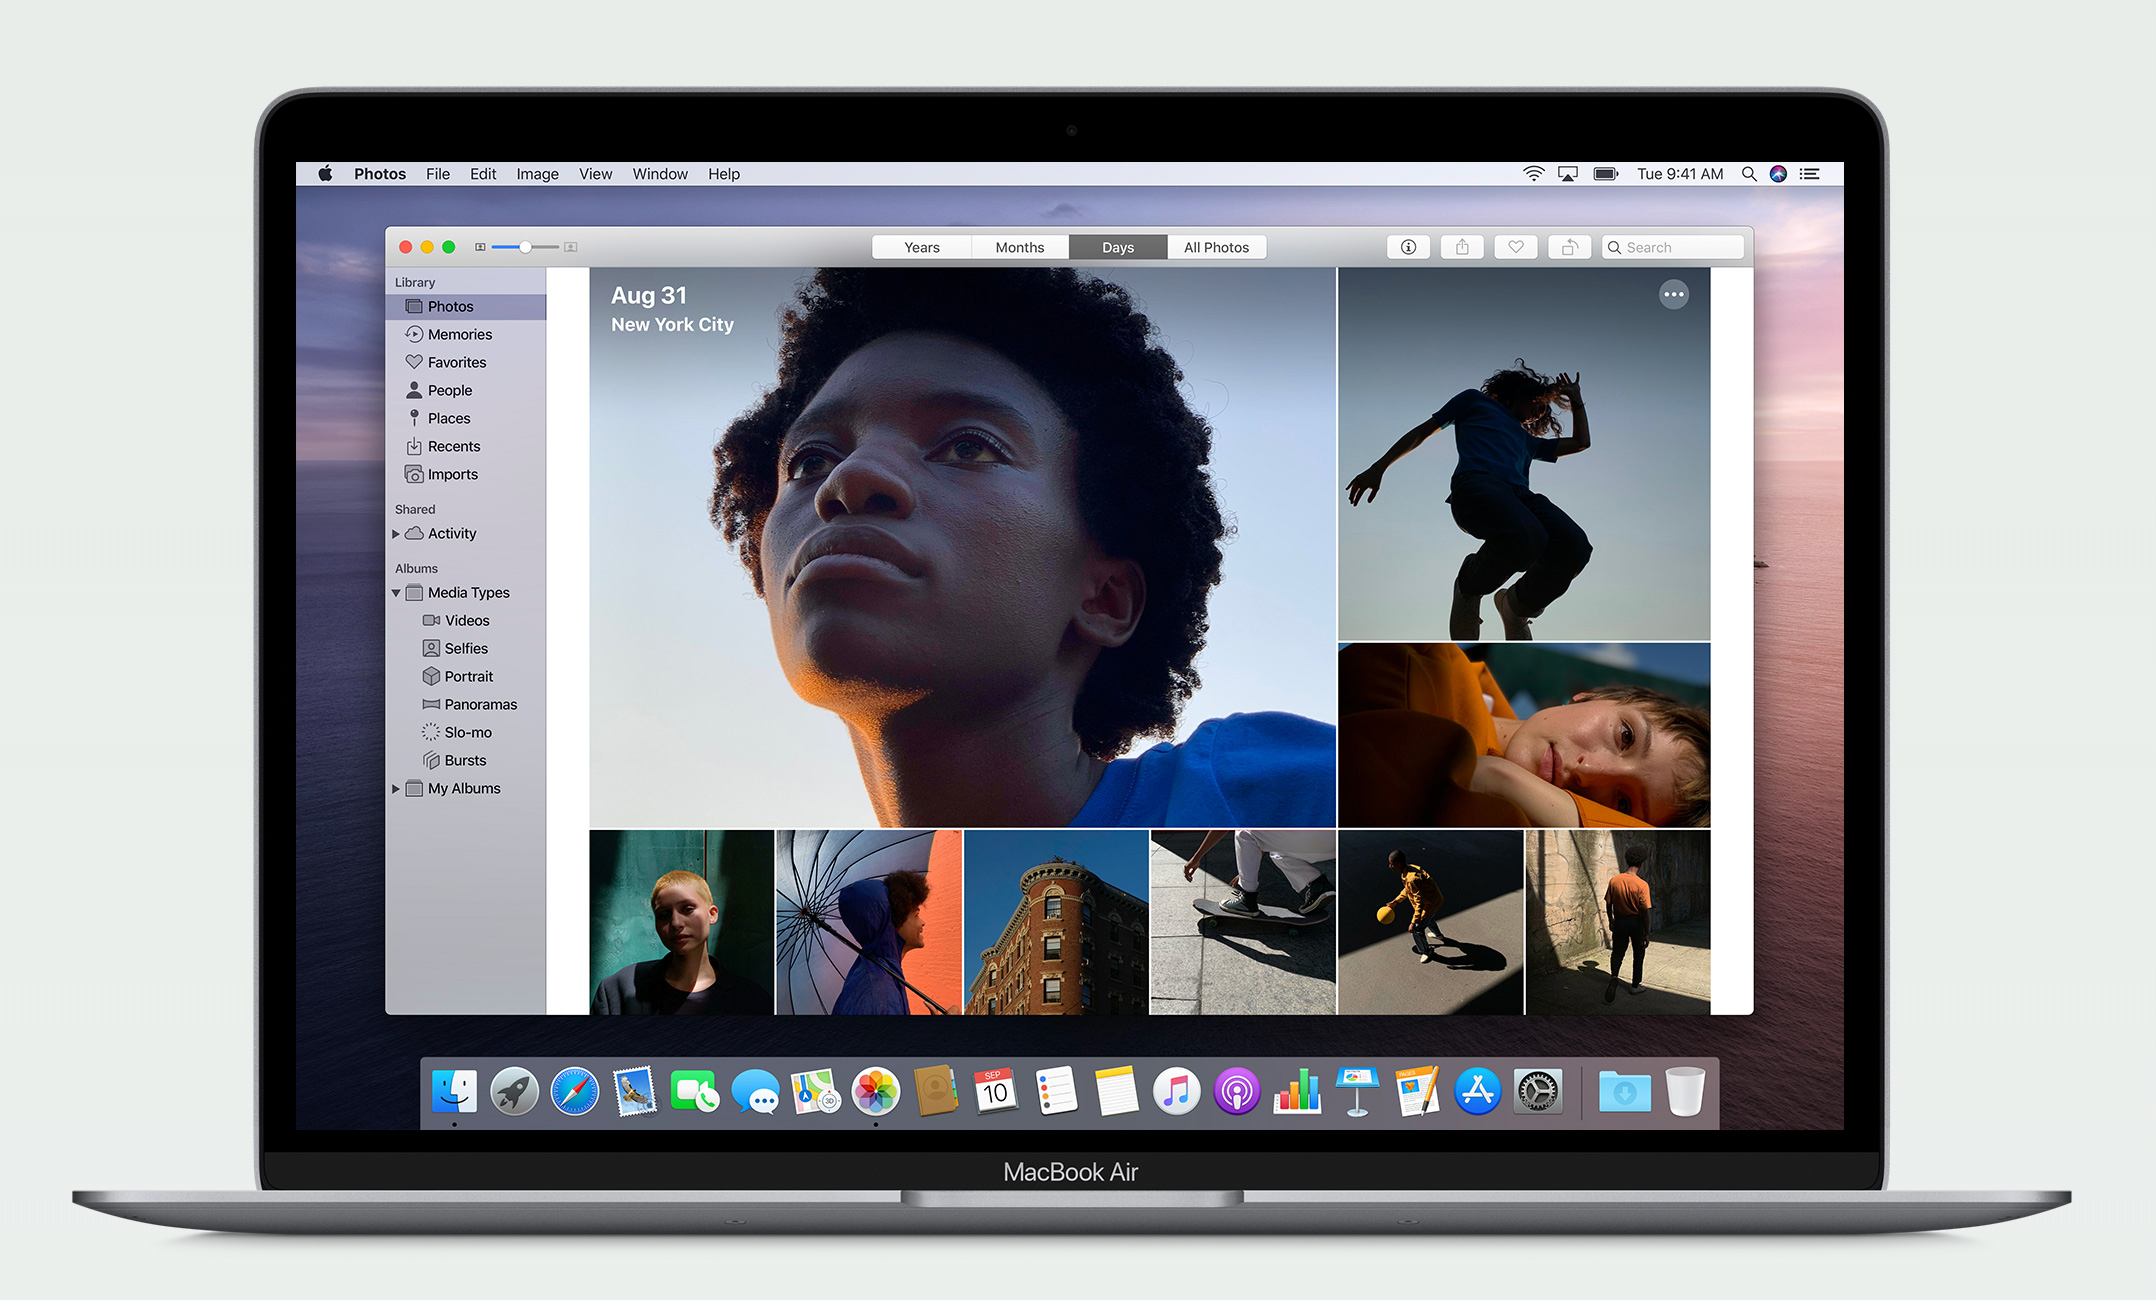Switch to the All Photos view
Screen dimensions: 2156x1300
(1216, 247)
